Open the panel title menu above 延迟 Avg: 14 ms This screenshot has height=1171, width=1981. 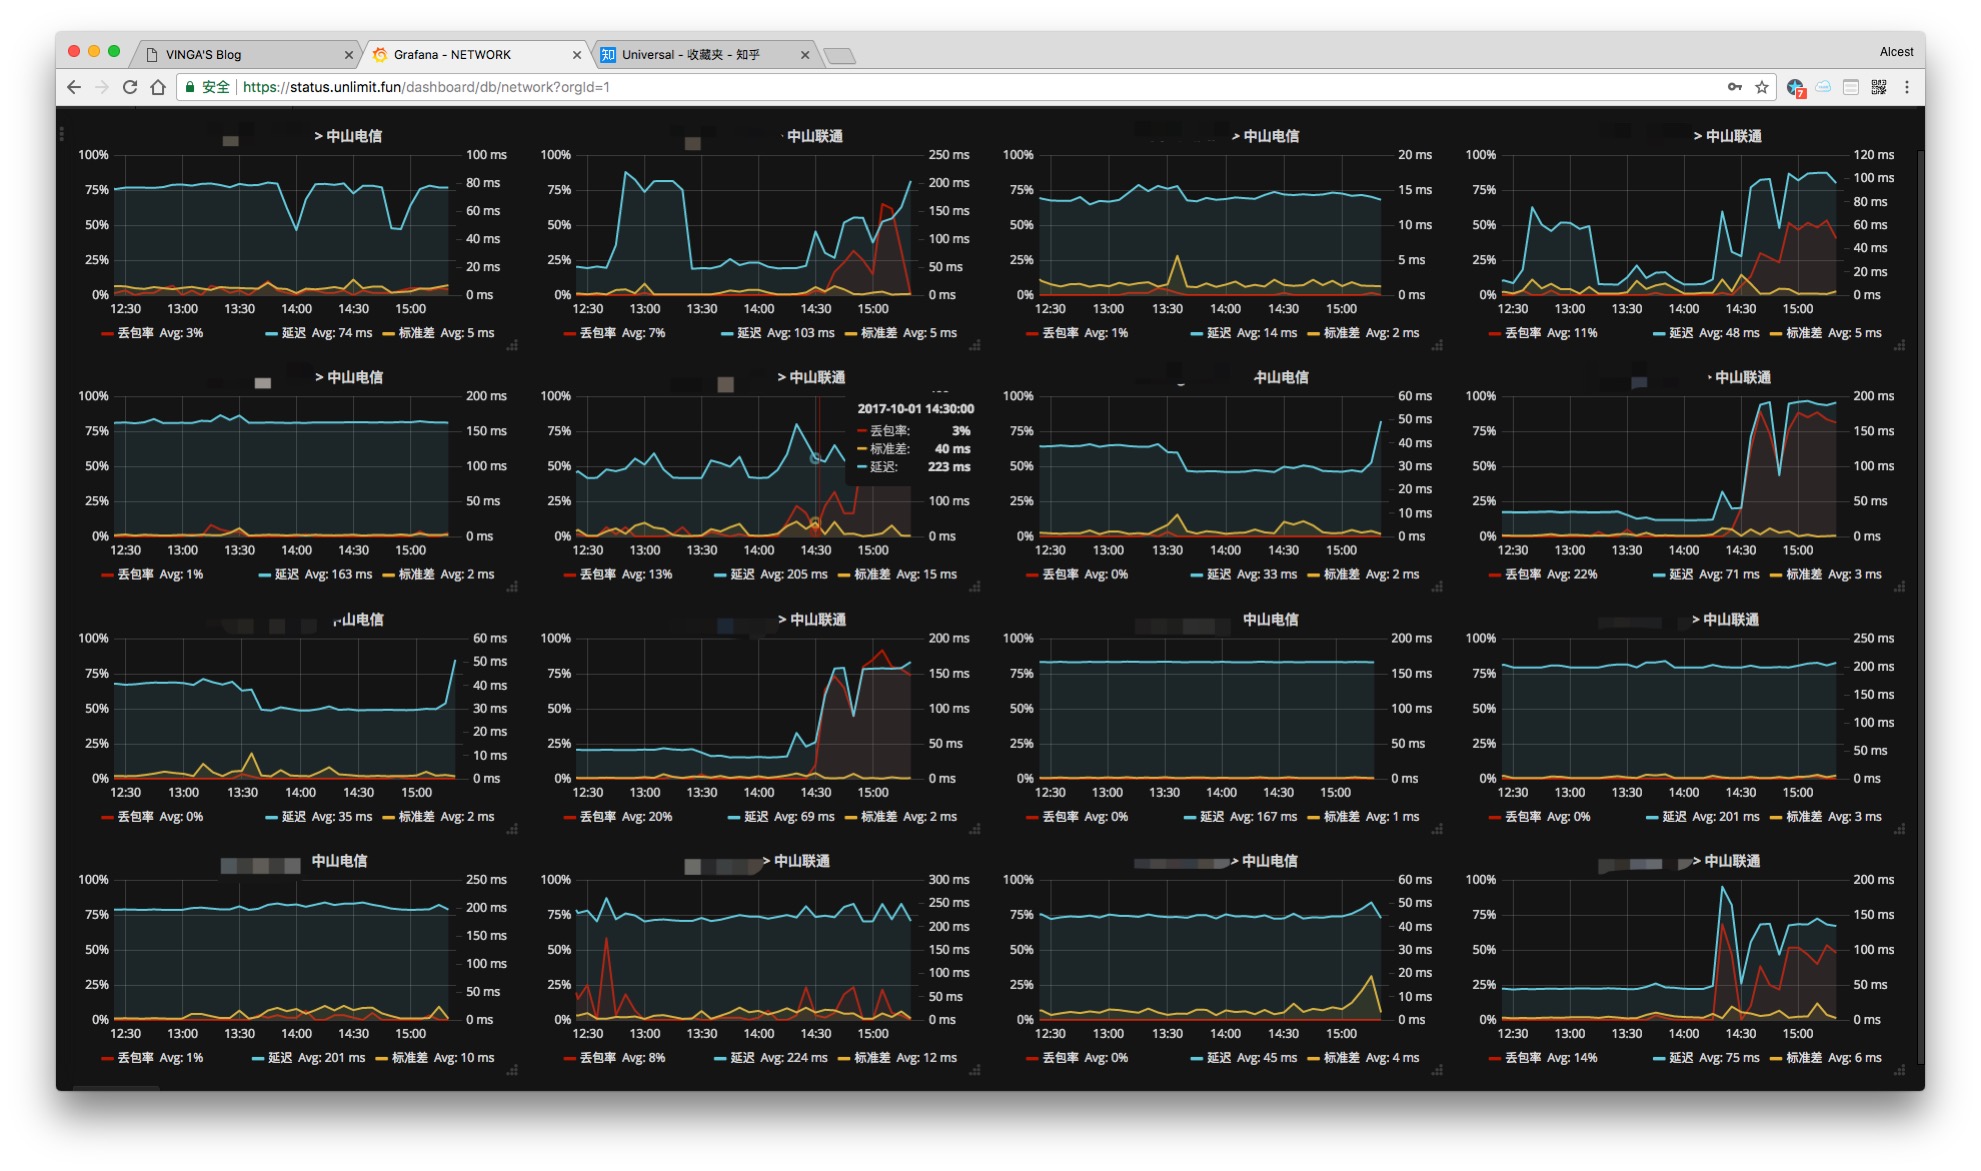[x=1265, y=136]
